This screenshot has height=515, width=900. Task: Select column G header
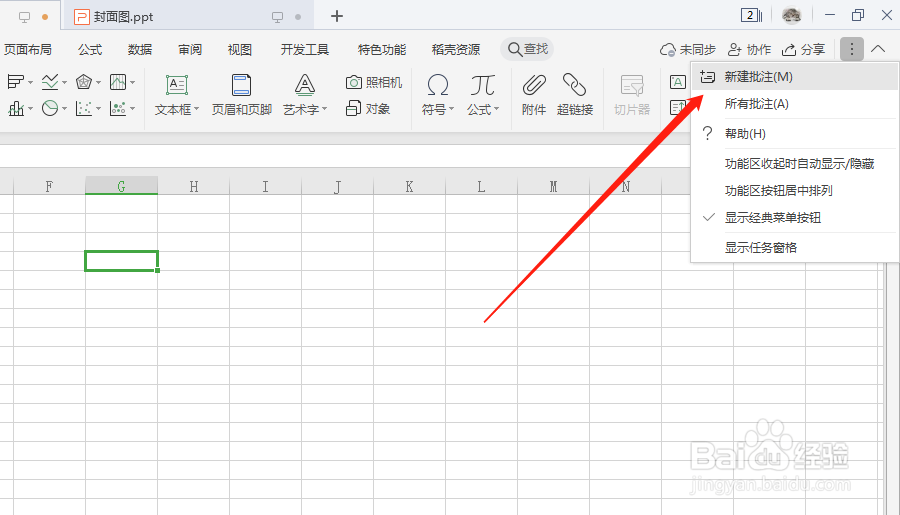121,186
